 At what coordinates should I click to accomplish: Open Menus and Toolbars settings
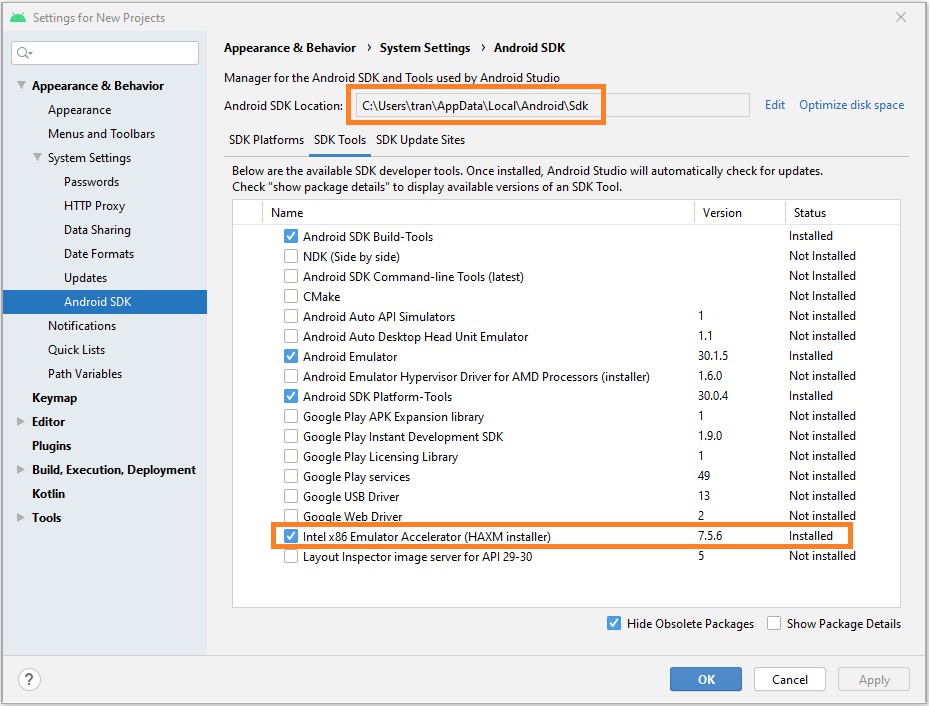101,134
